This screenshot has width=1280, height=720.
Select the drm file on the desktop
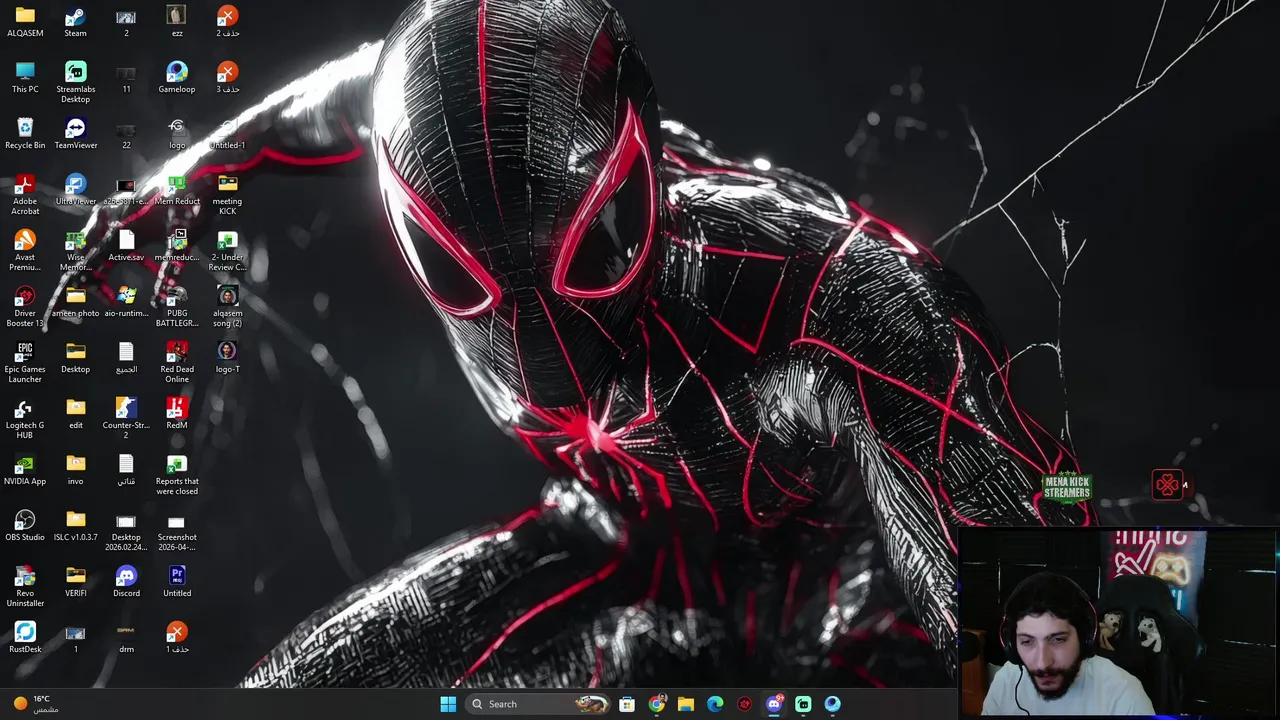click(126, 637)
